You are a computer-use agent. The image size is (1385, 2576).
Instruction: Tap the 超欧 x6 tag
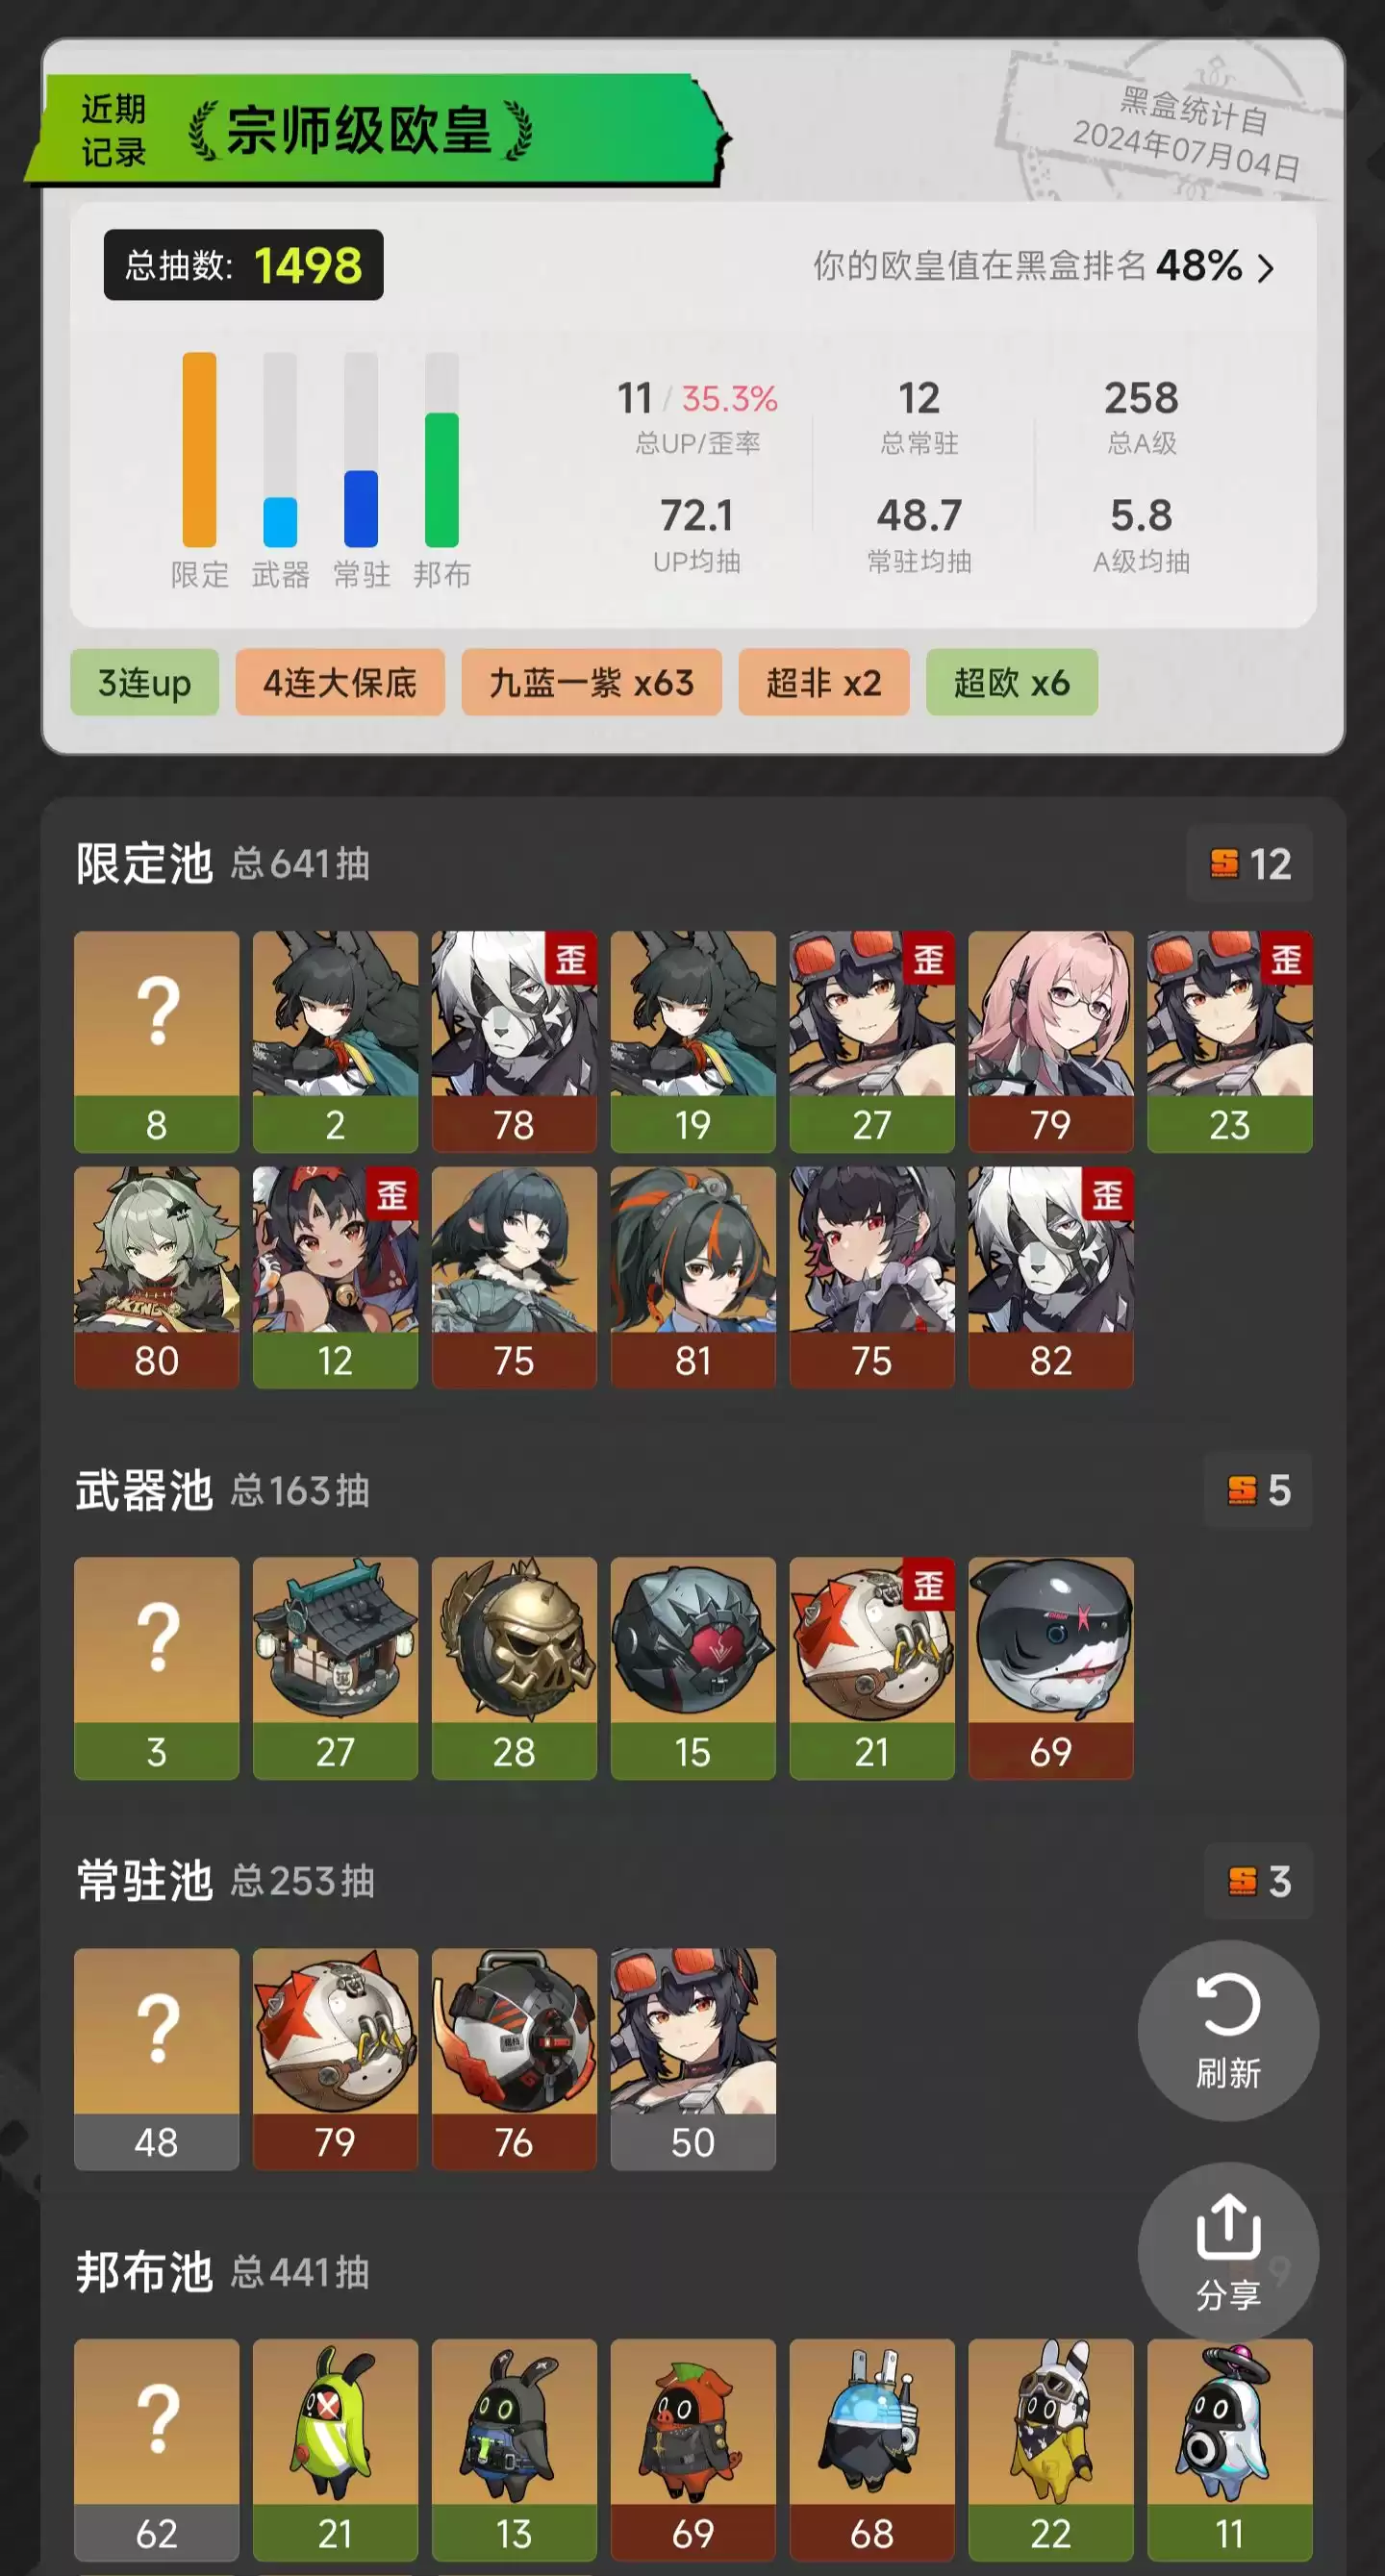click(1011, 682)
